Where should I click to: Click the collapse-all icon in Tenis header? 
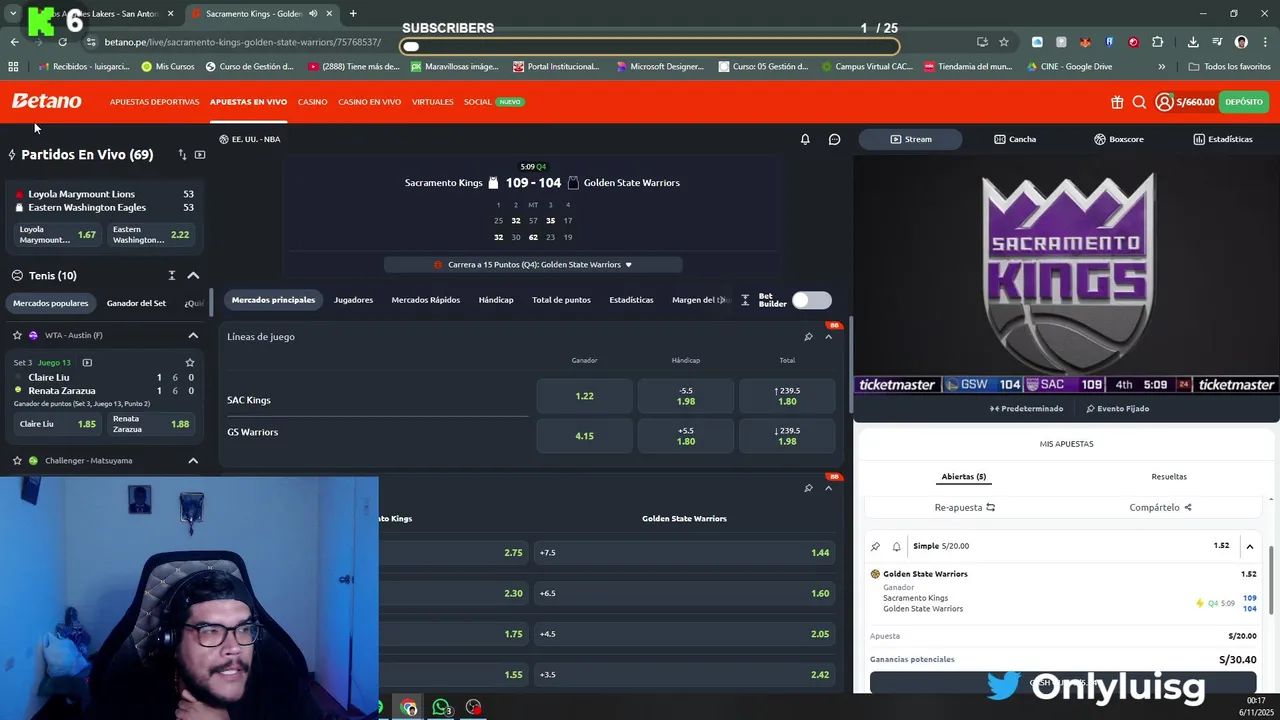(x=172, y=276)
